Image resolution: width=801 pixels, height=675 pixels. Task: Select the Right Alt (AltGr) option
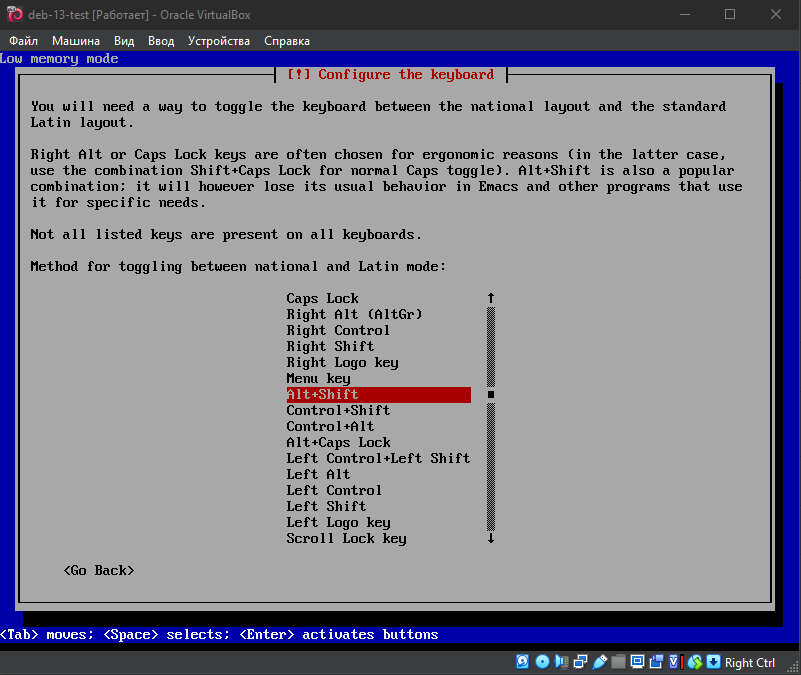click(x=354, y=314)
